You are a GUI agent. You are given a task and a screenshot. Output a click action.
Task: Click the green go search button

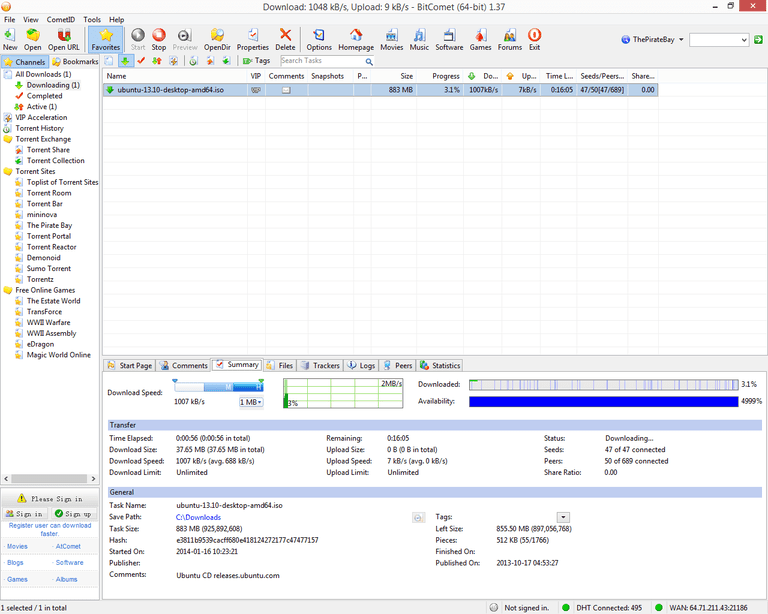click(758, 40)
